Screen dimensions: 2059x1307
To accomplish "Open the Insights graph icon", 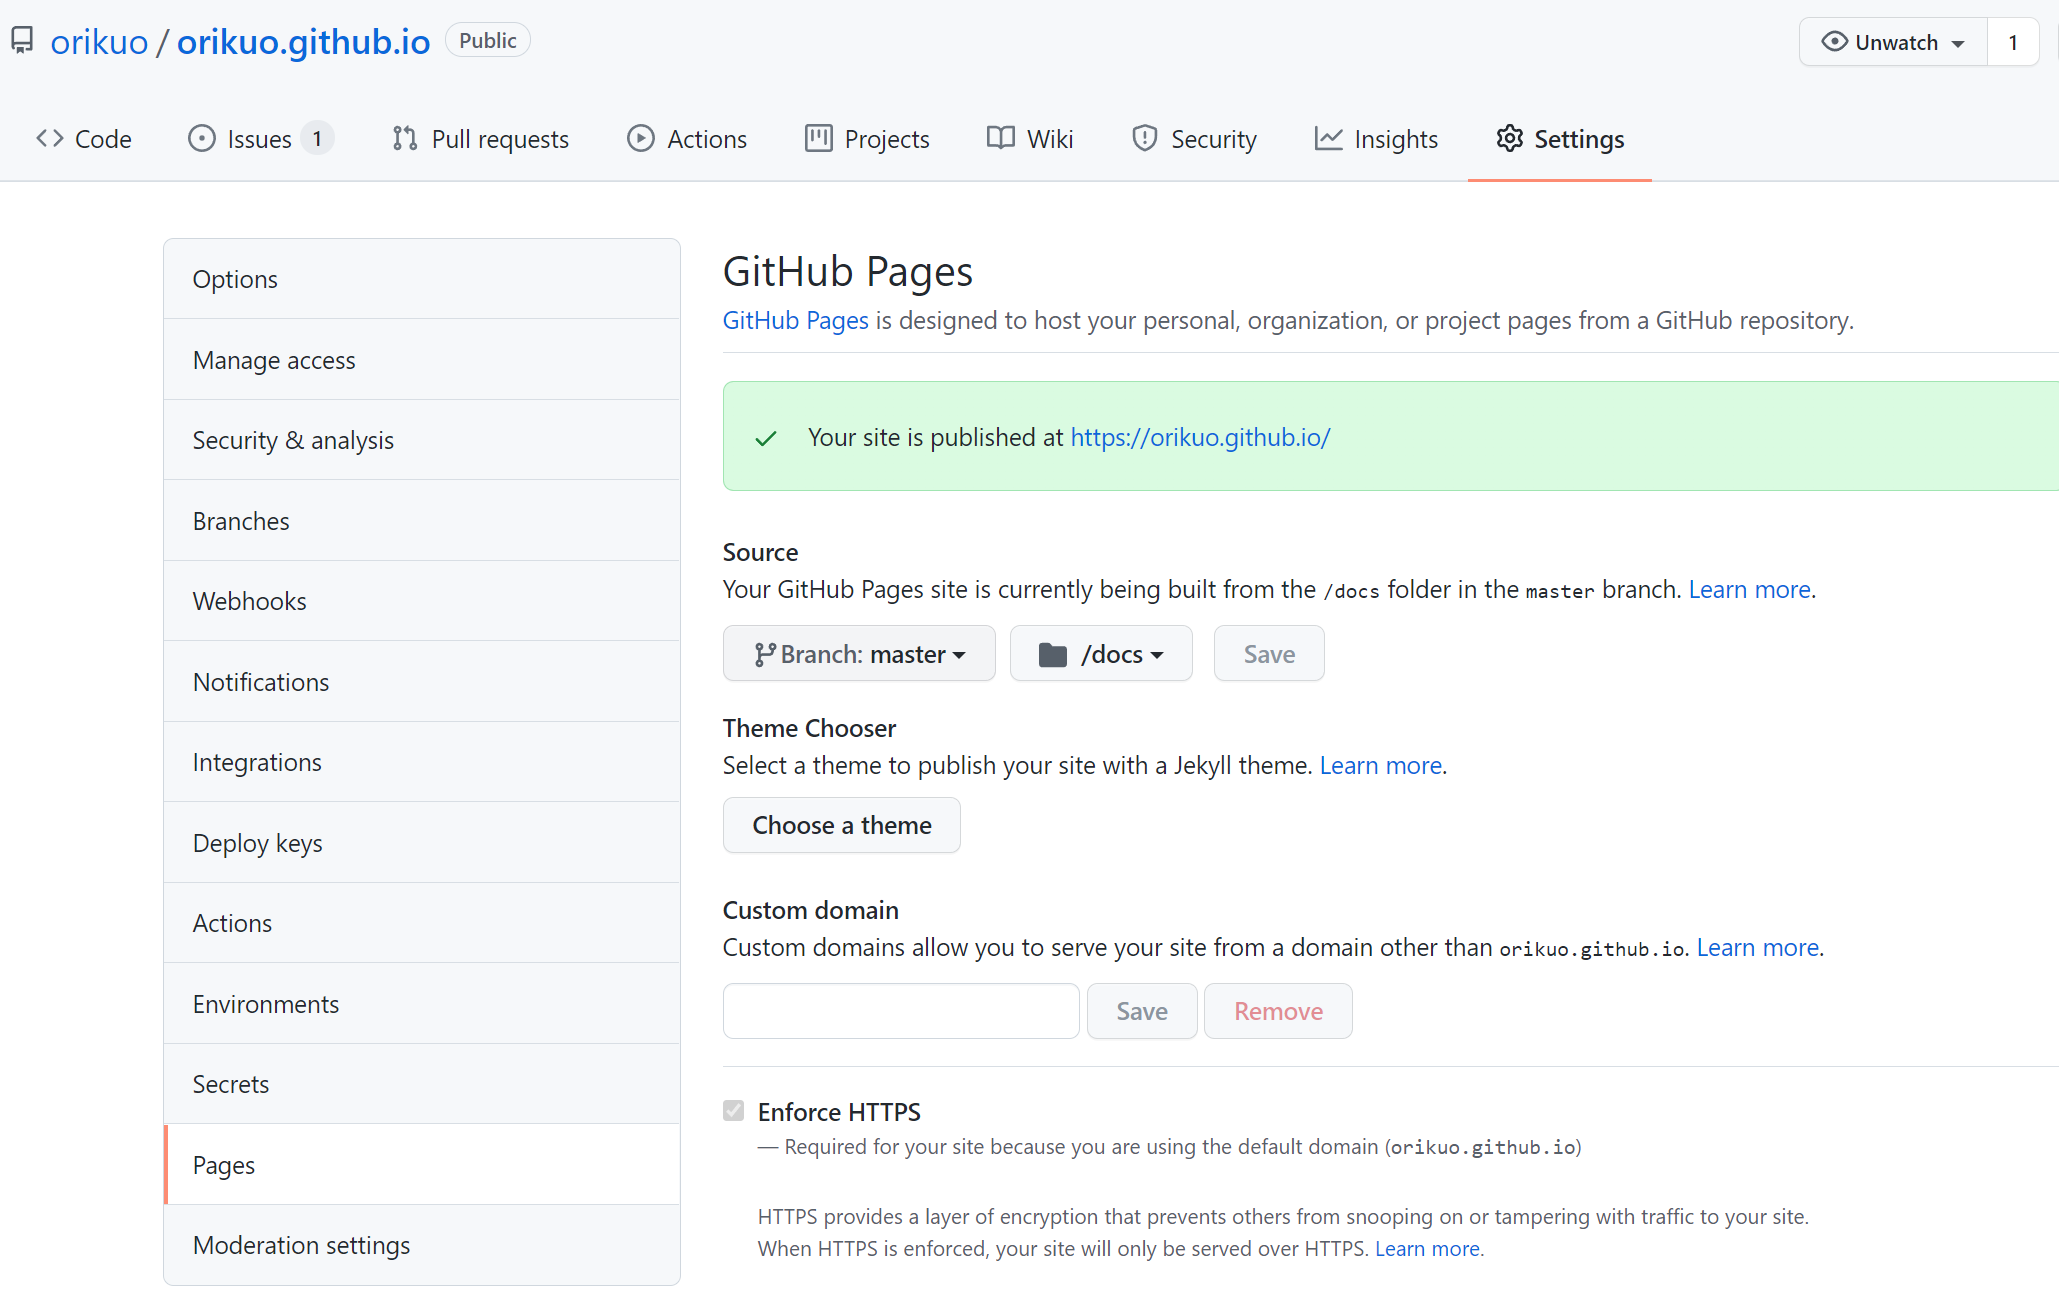I will coord(1327,139).
